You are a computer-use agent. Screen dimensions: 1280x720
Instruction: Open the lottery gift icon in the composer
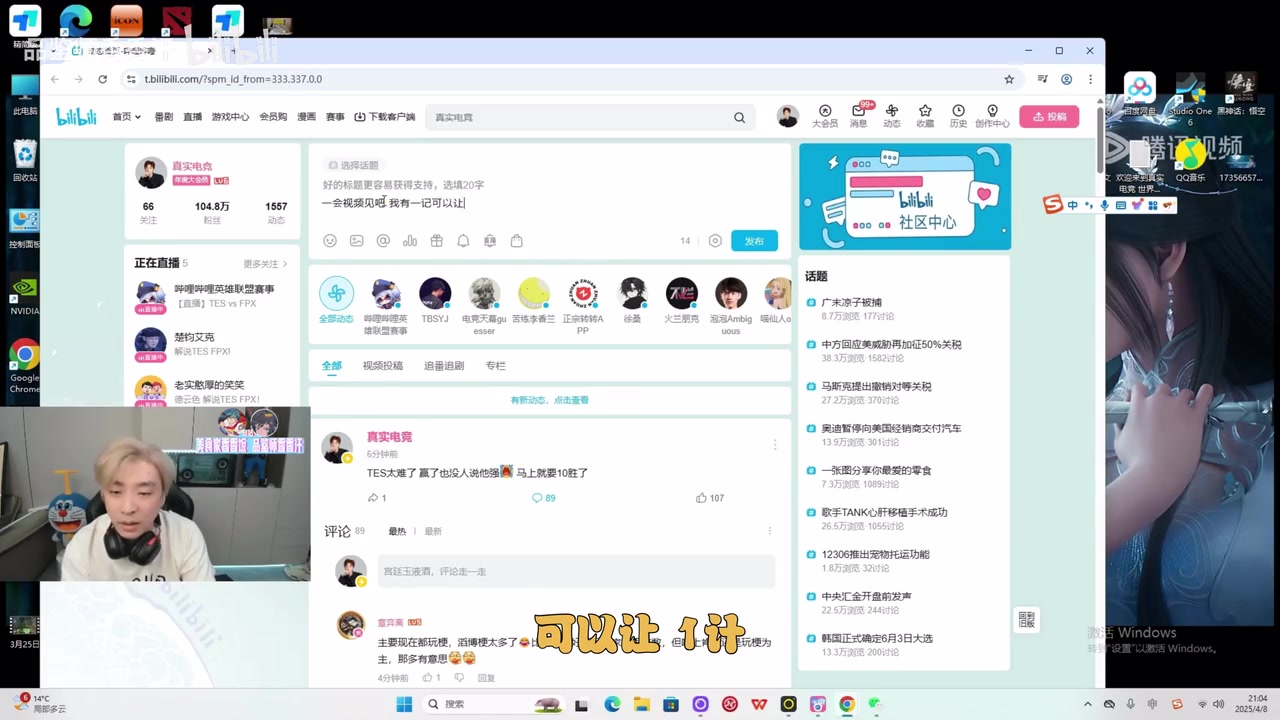pos(436,240)
